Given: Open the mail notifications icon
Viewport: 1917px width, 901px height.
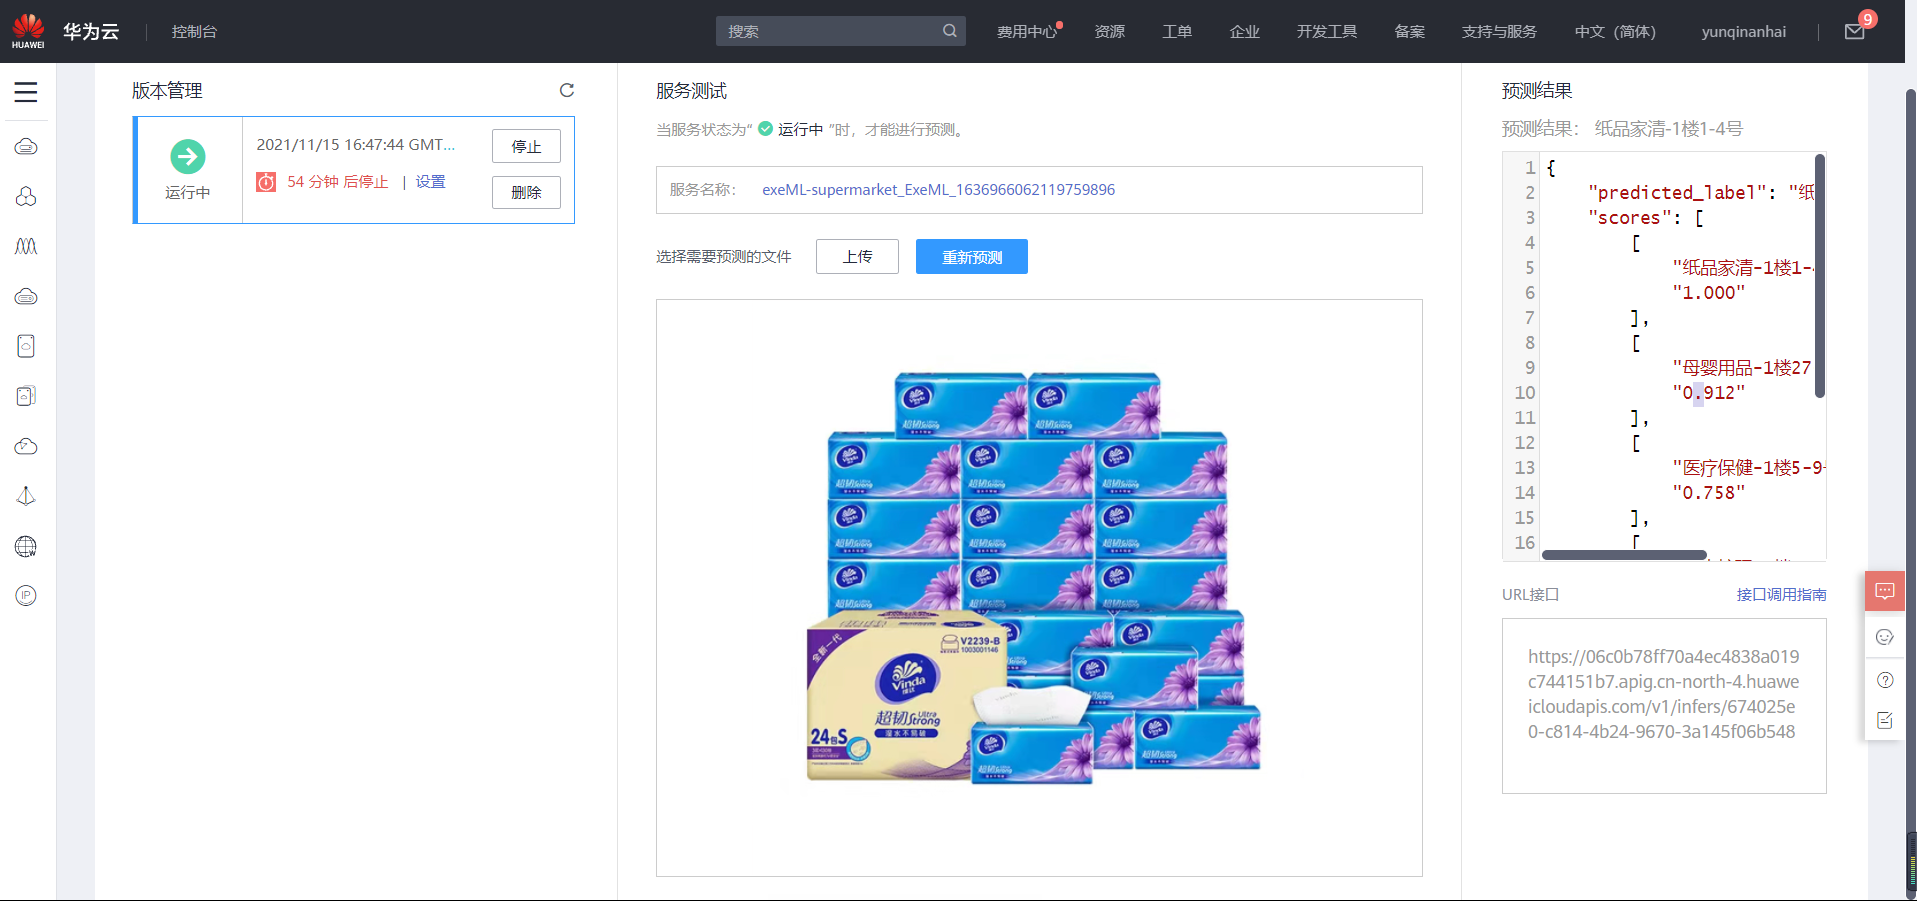Looking at the screenshot, I should [1854, 32].
